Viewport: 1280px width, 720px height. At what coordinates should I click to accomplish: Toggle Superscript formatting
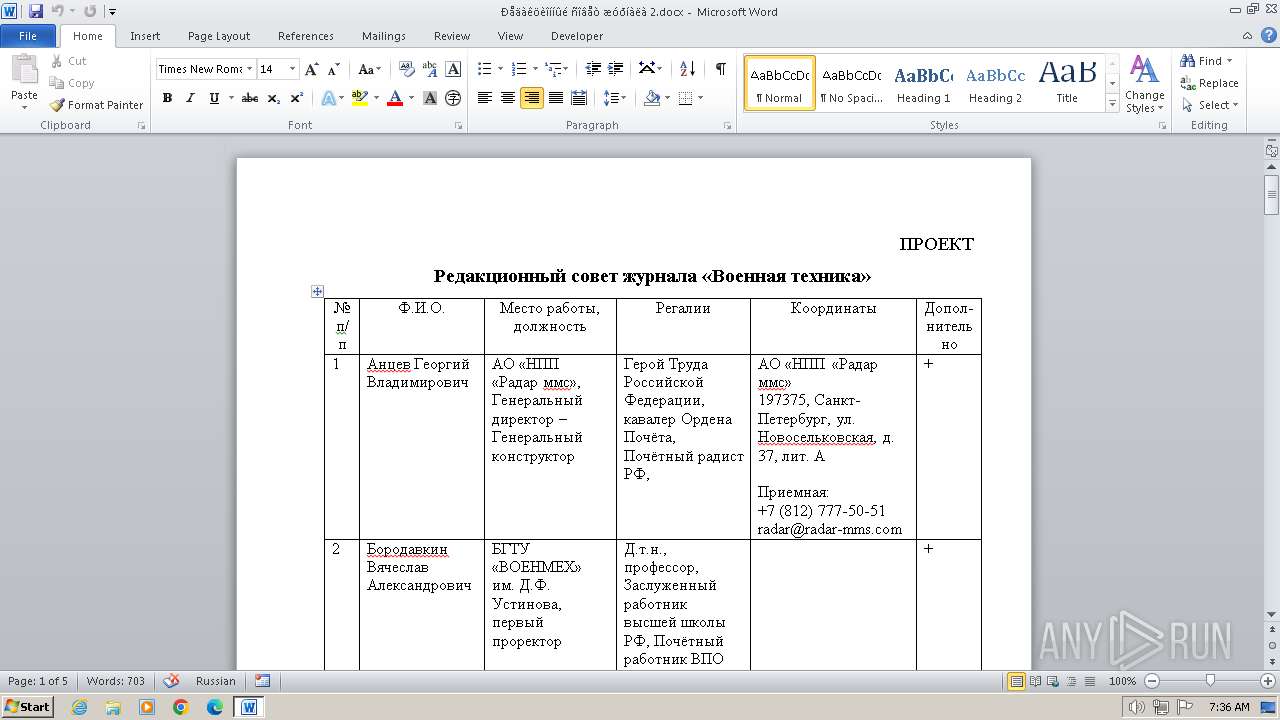click(297, 98)
